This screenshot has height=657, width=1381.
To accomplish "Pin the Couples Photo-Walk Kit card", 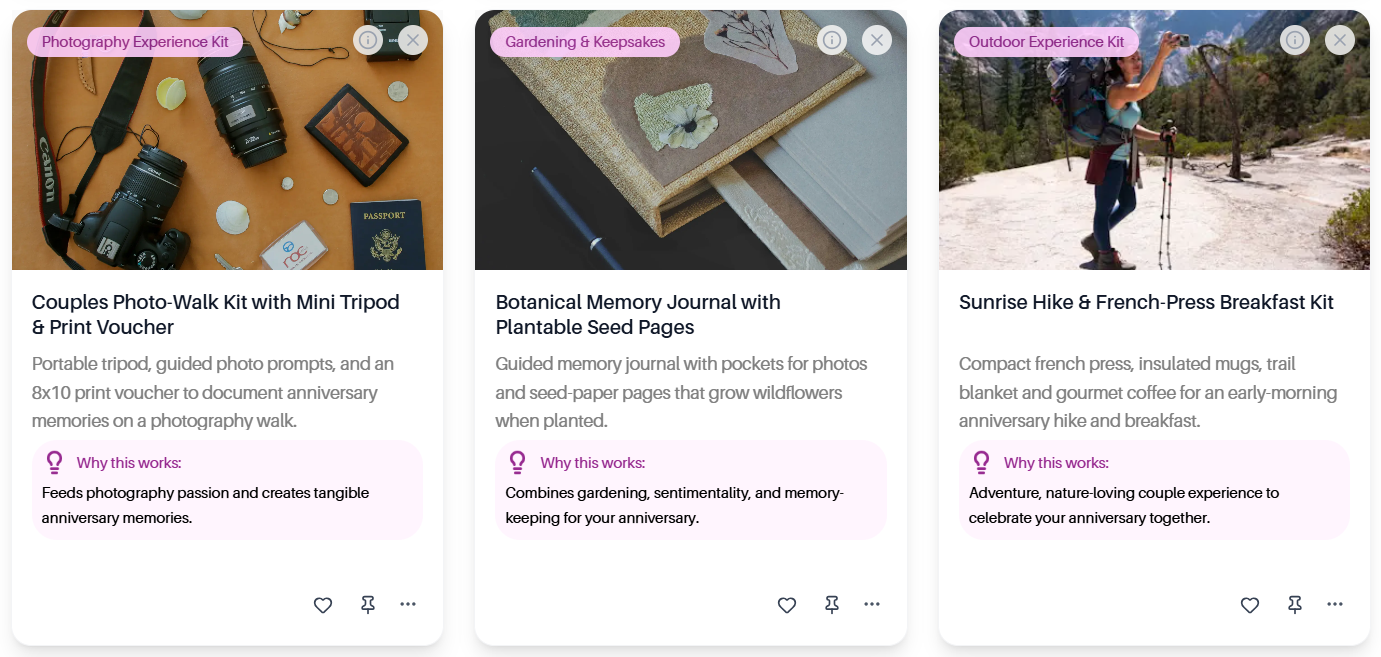I will pyautogui.click(x=368, y=605).
